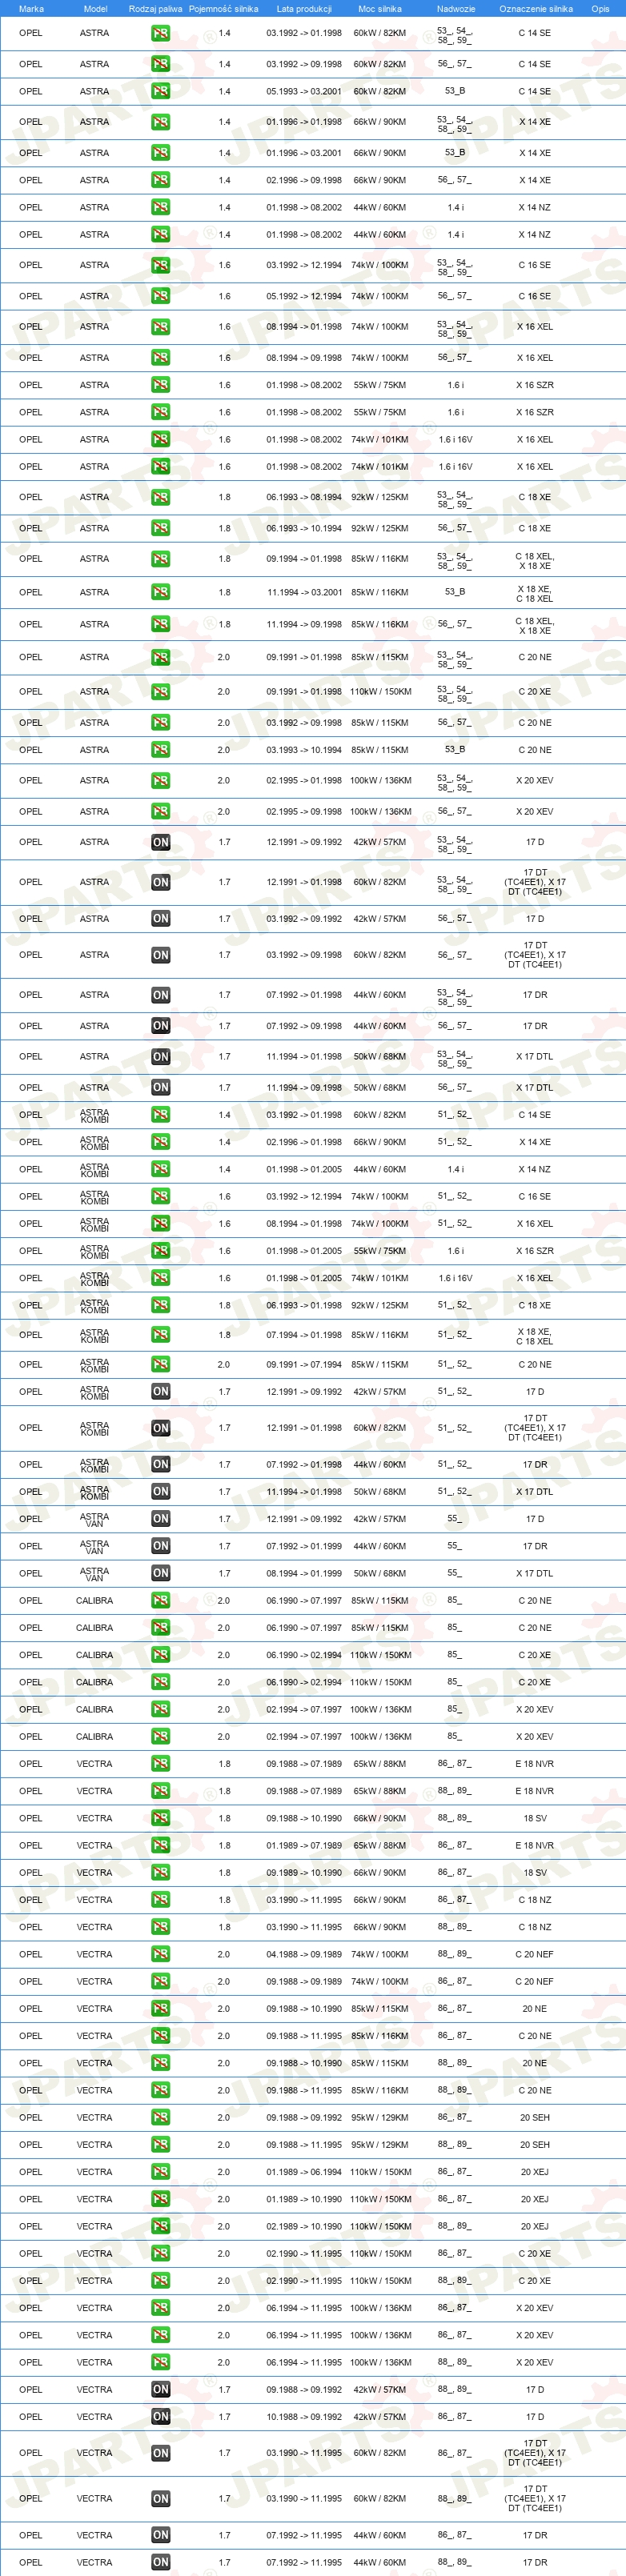Click the date cell '08.1994 -> 01.1999'

[304, 1573]
